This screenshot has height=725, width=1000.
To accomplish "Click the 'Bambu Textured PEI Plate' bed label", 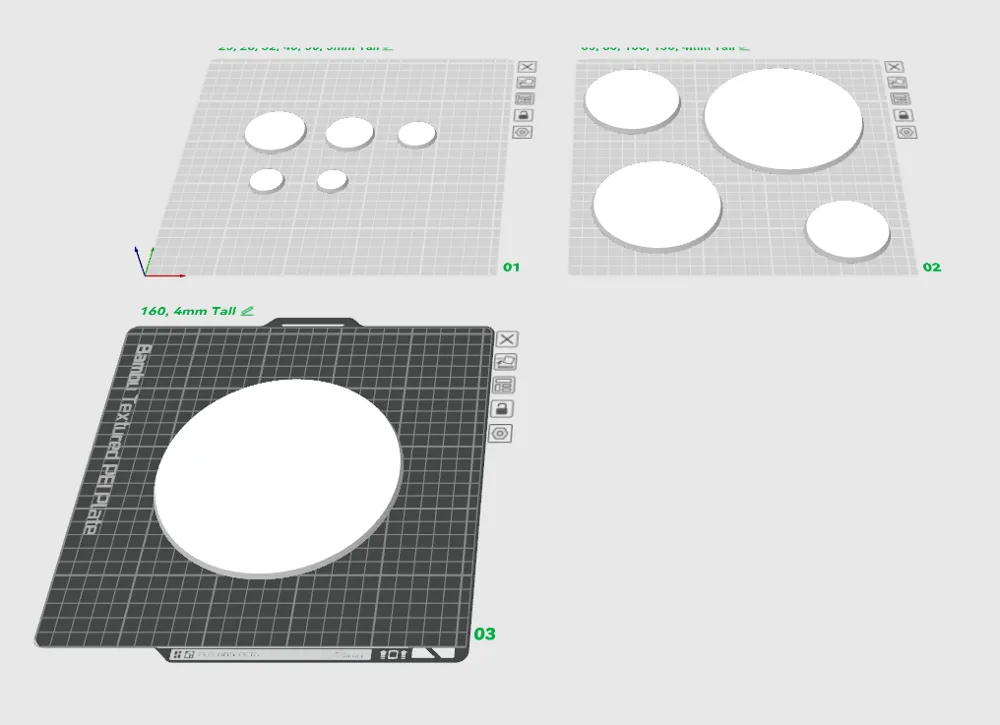I will [115, 440].
